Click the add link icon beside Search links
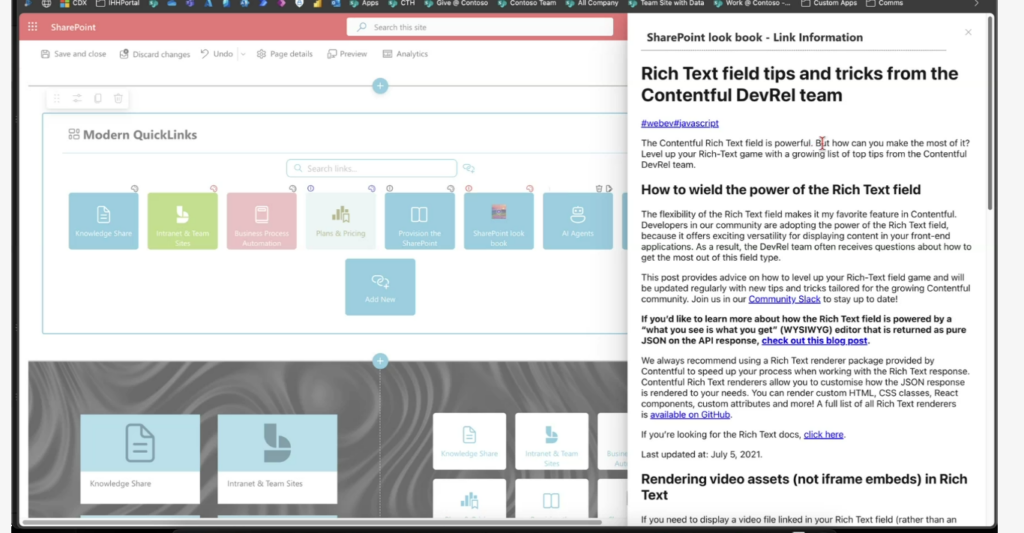Image resolution: width=1024 pixels, height=533 pixels. [468, 169]
